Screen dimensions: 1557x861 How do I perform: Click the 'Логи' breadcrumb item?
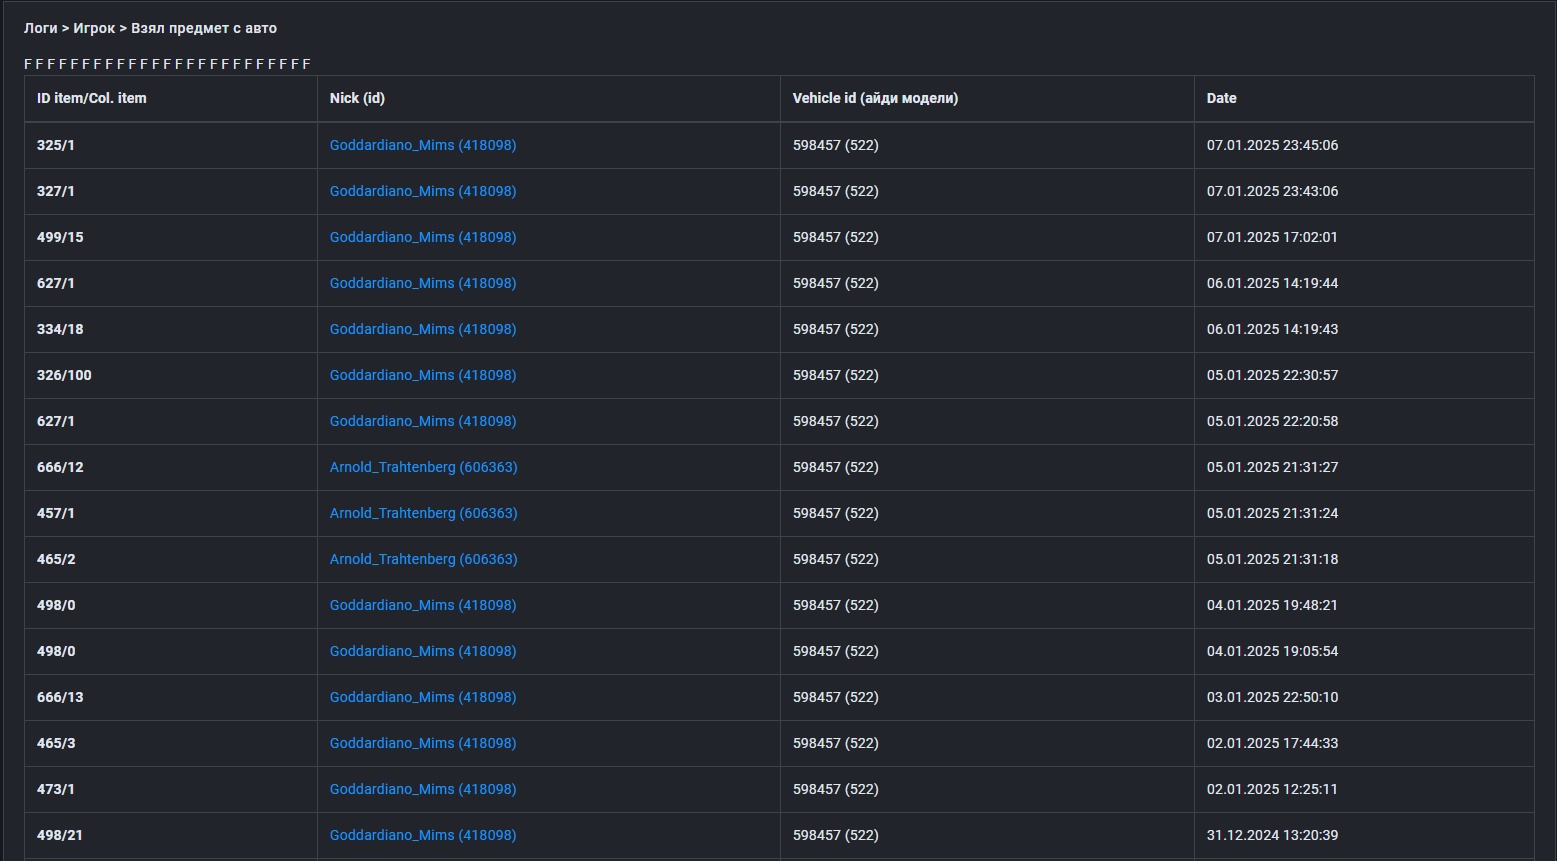[40, 28]
